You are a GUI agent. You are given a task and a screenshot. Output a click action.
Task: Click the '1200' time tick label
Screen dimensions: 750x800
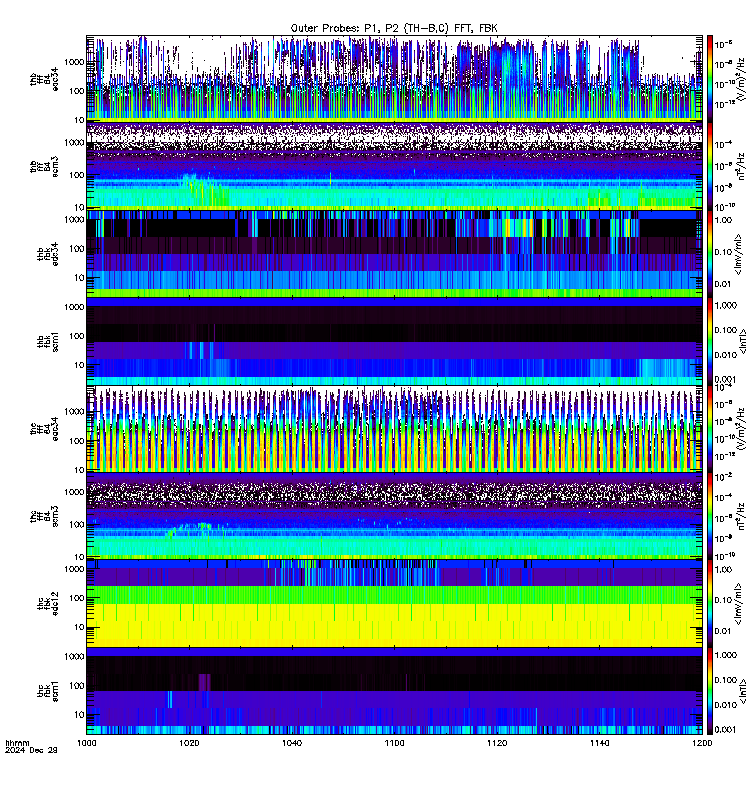click(702, 743)
